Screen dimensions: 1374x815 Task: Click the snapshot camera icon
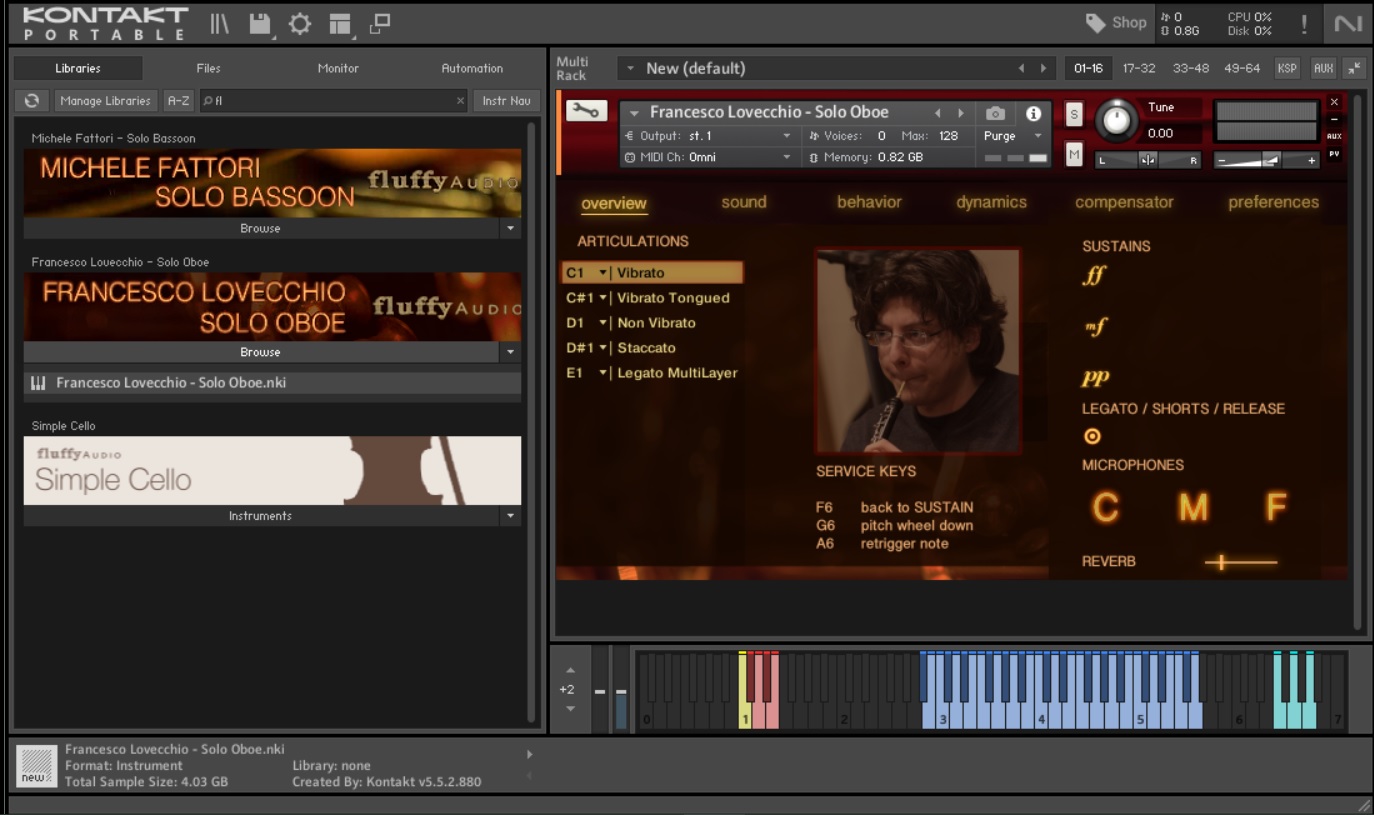coord(995,113)
